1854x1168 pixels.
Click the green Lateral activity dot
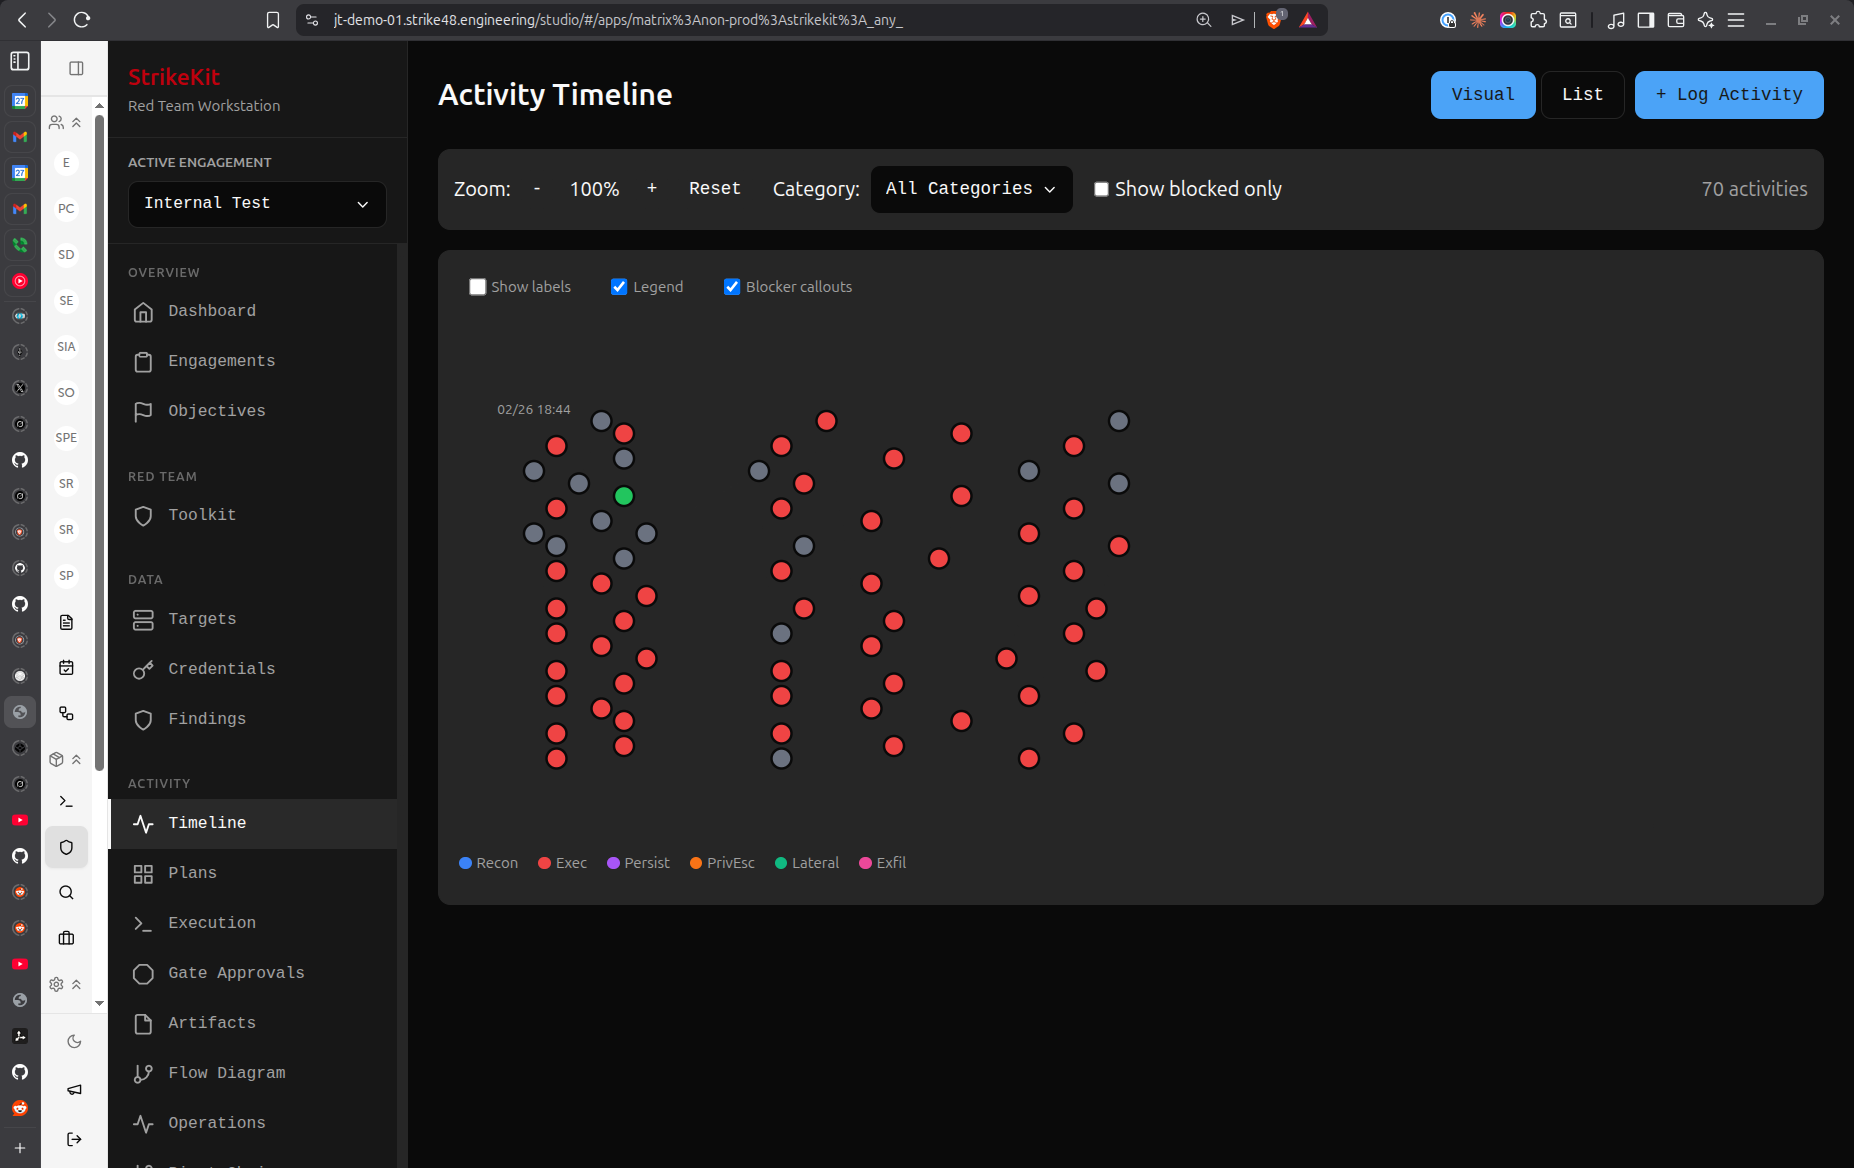[x=624, y=496]
